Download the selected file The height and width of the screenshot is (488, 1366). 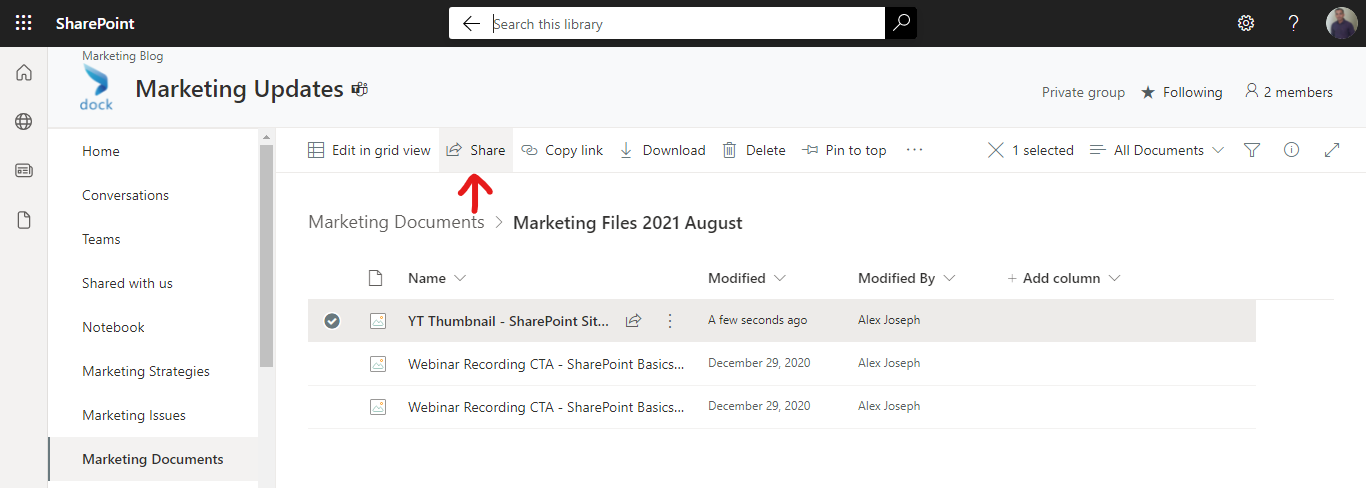point(662,150)
